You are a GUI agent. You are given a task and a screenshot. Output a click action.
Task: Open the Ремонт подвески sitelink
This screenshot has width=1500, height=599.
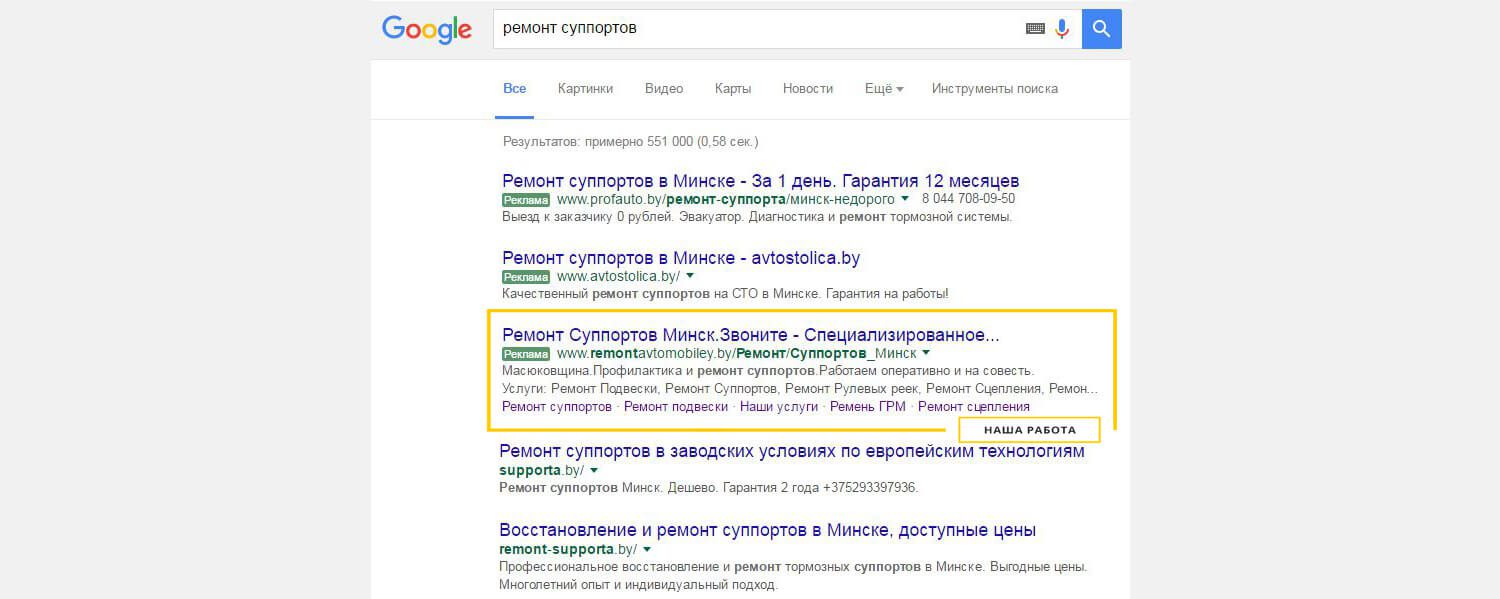click(x=675, y=407)
